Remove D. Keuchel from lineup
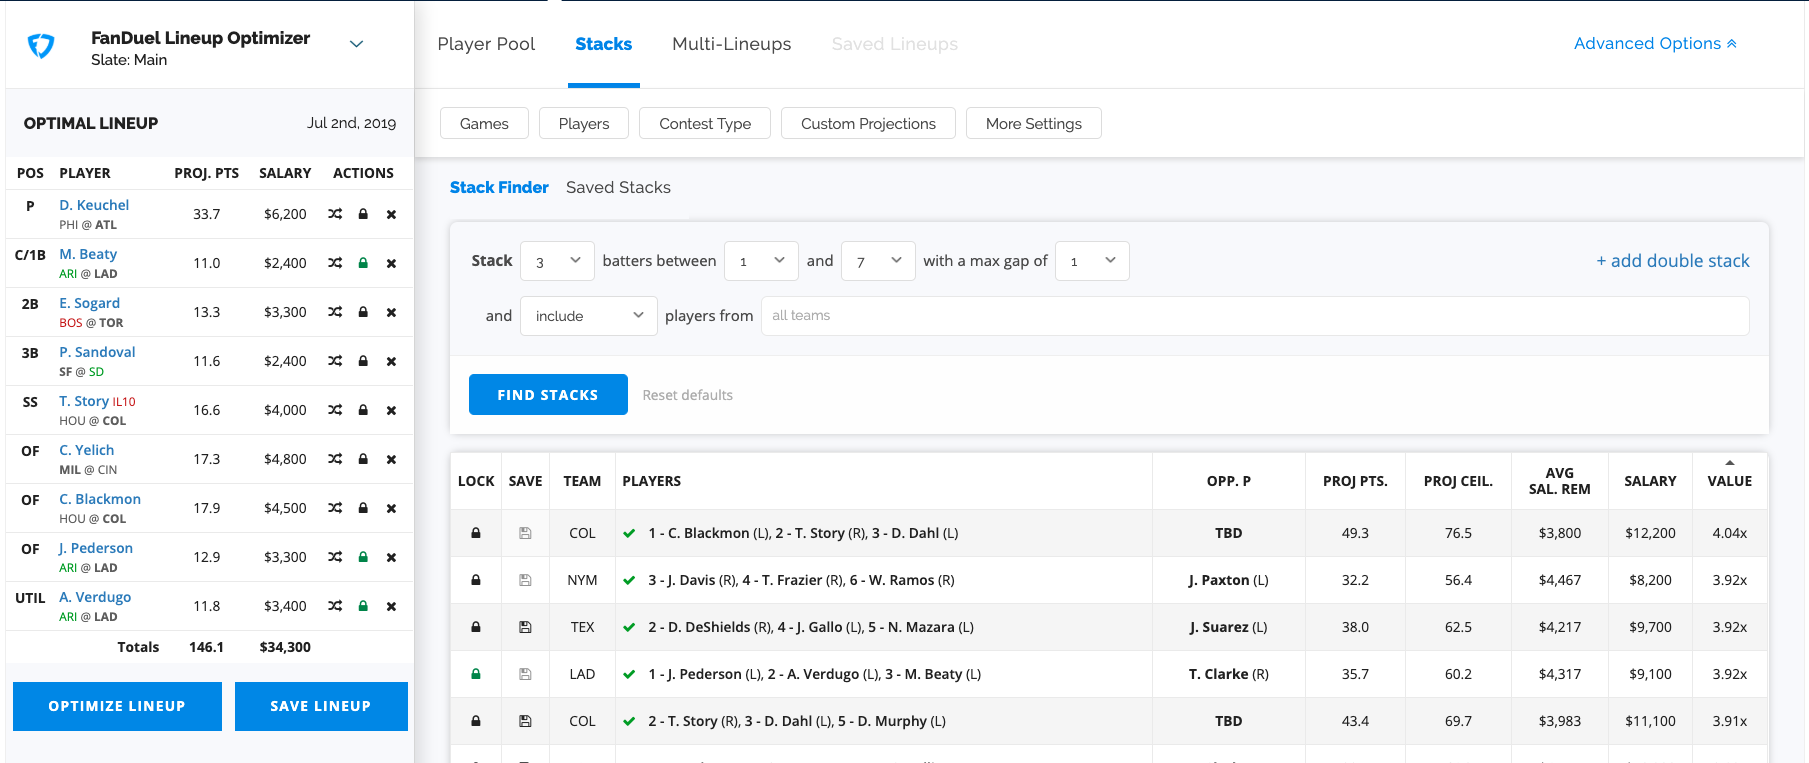1809x763 pixels. pos(391,214)
